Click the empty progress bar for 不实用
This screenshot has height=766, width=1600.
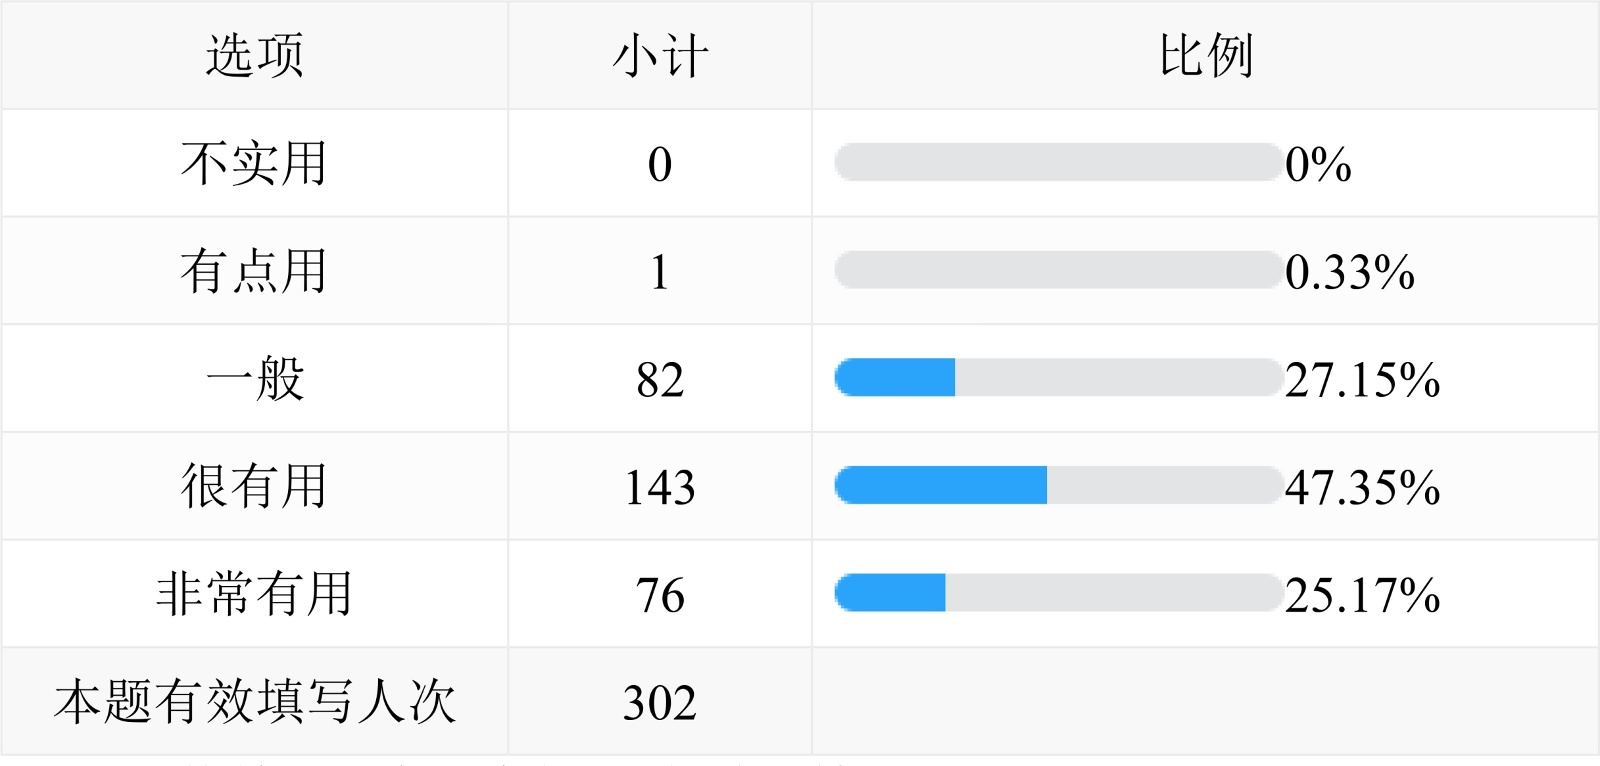pyautogui.click(x=1058, y=162)
